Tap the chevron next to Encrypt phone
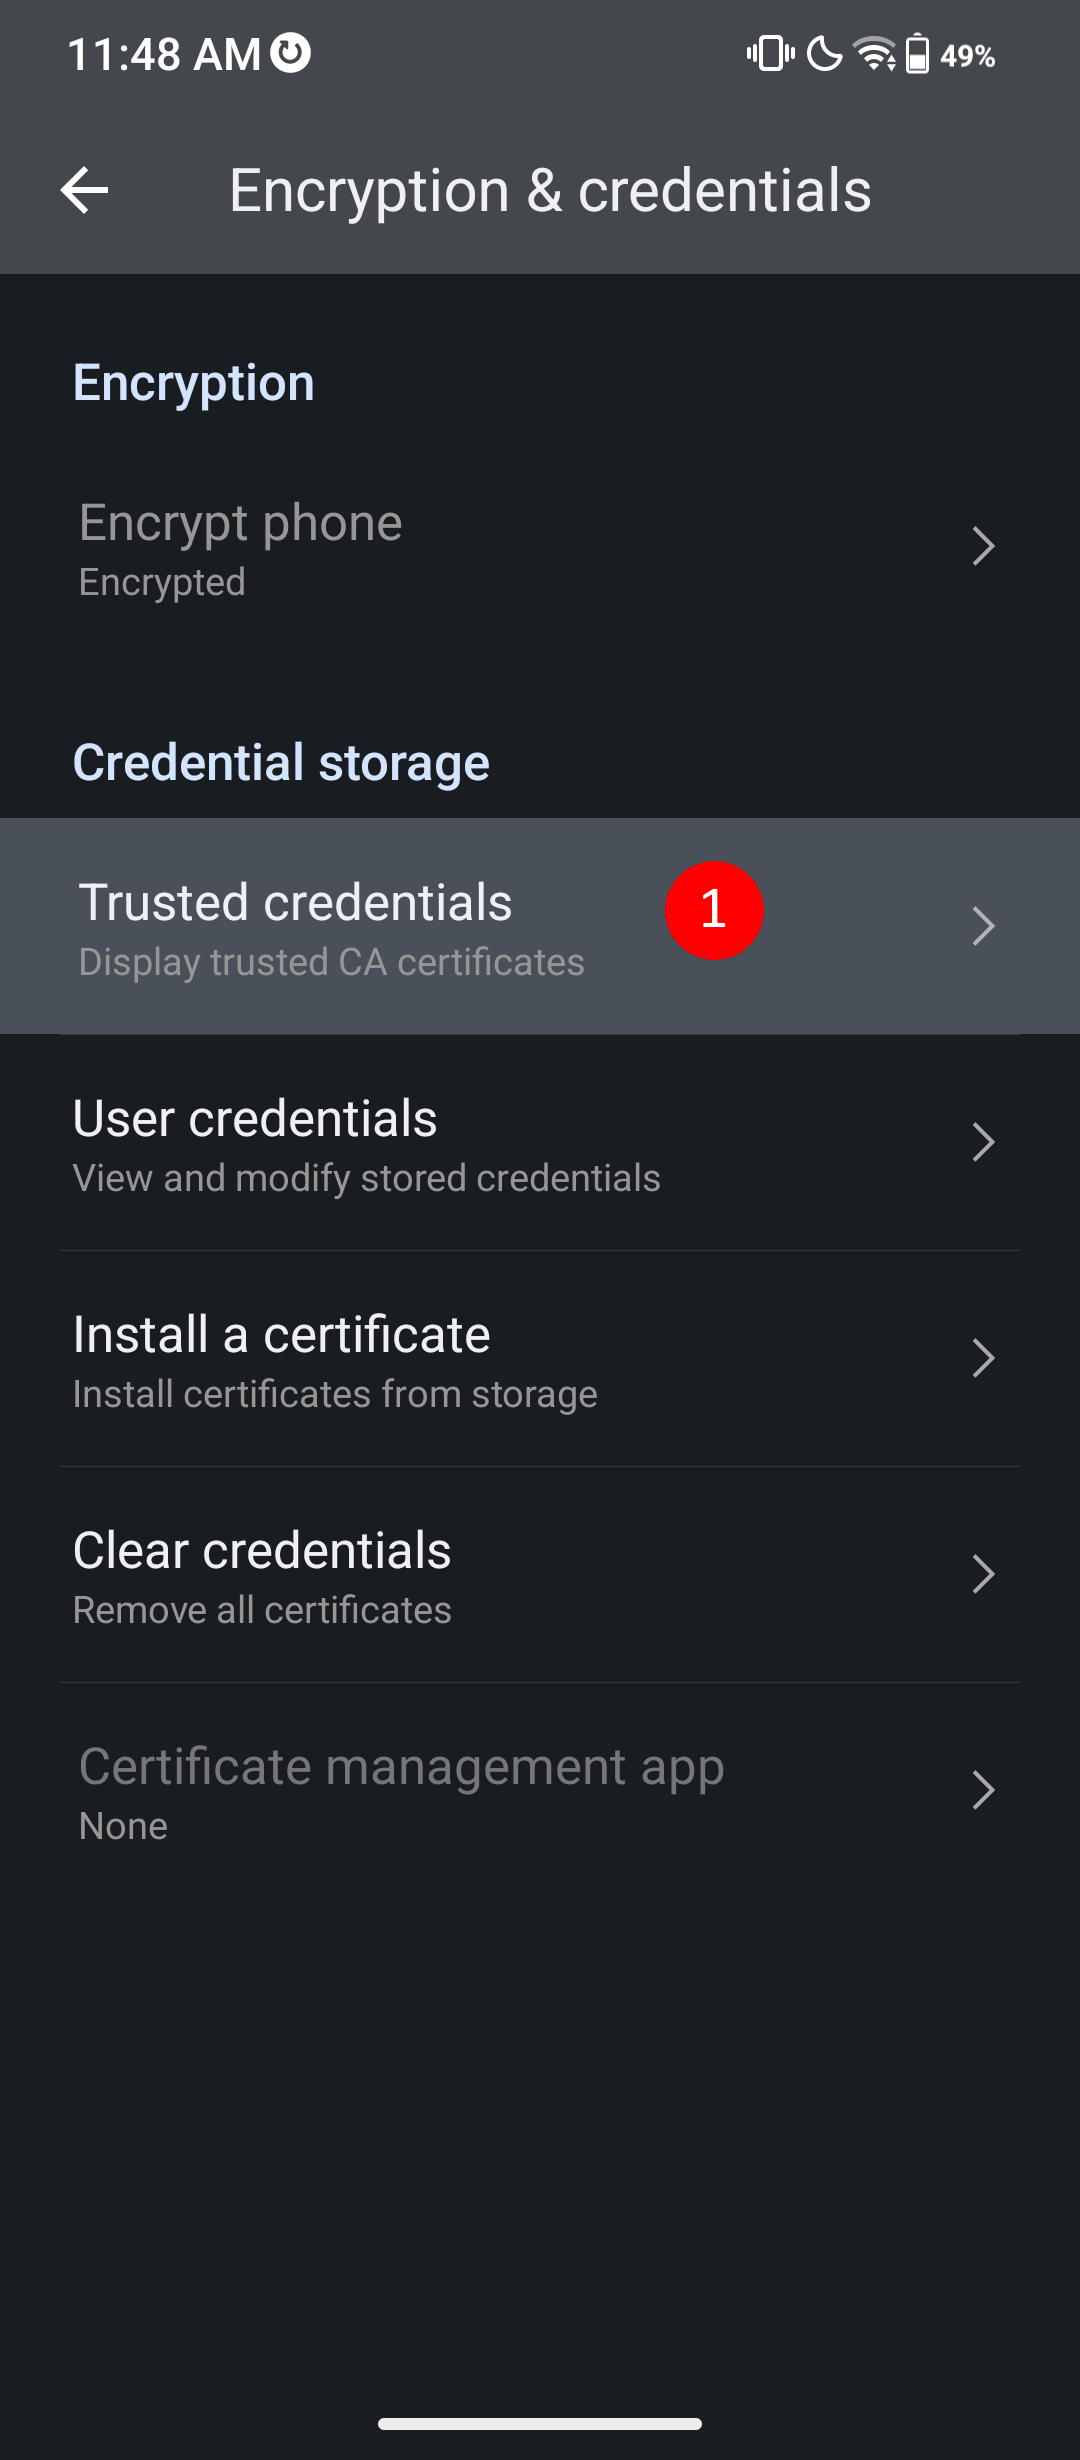Viewport: 1080px width, 2460px height. pos(984,546)
